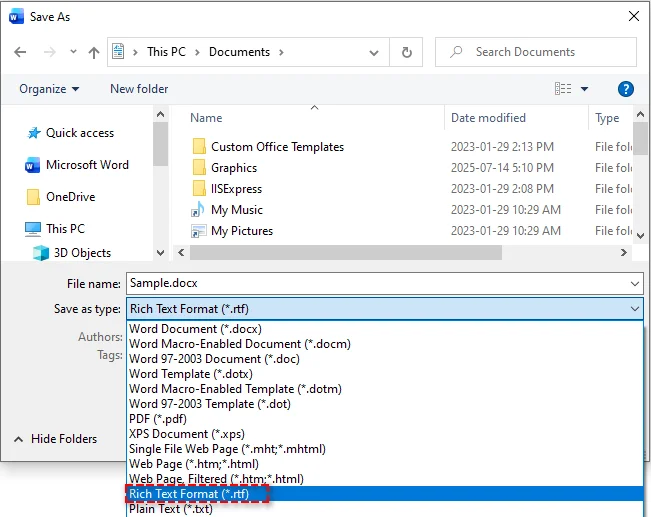Viewport: 651px width, 517px height.
Task: Sort by the Name column header
Action: click(206, 118)
